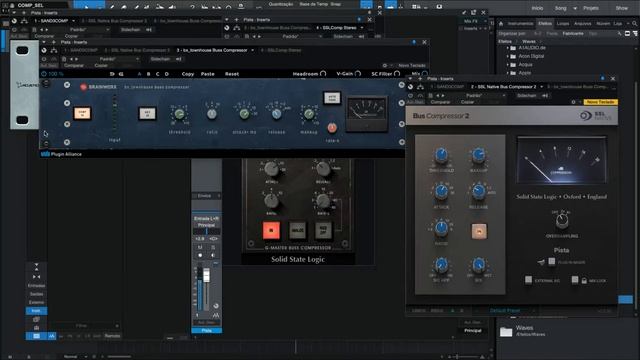The height and width of the screenshot is (360, 640).
Task: Toggle IN button on G-Master Buss Compressor
Action: [271, 230]
